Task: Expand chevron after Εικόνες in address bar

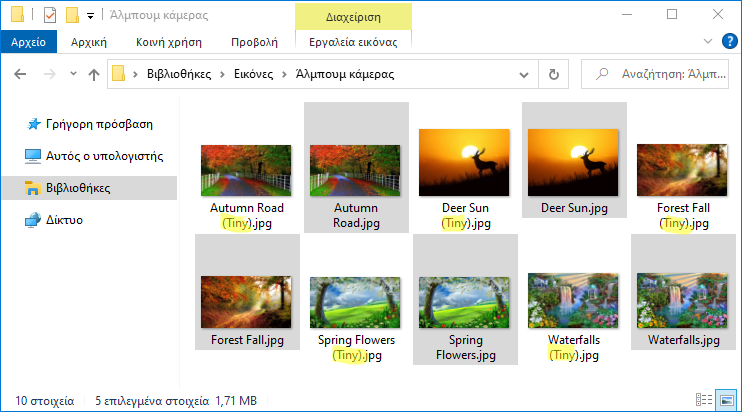Action: click(x=284, y=74)
